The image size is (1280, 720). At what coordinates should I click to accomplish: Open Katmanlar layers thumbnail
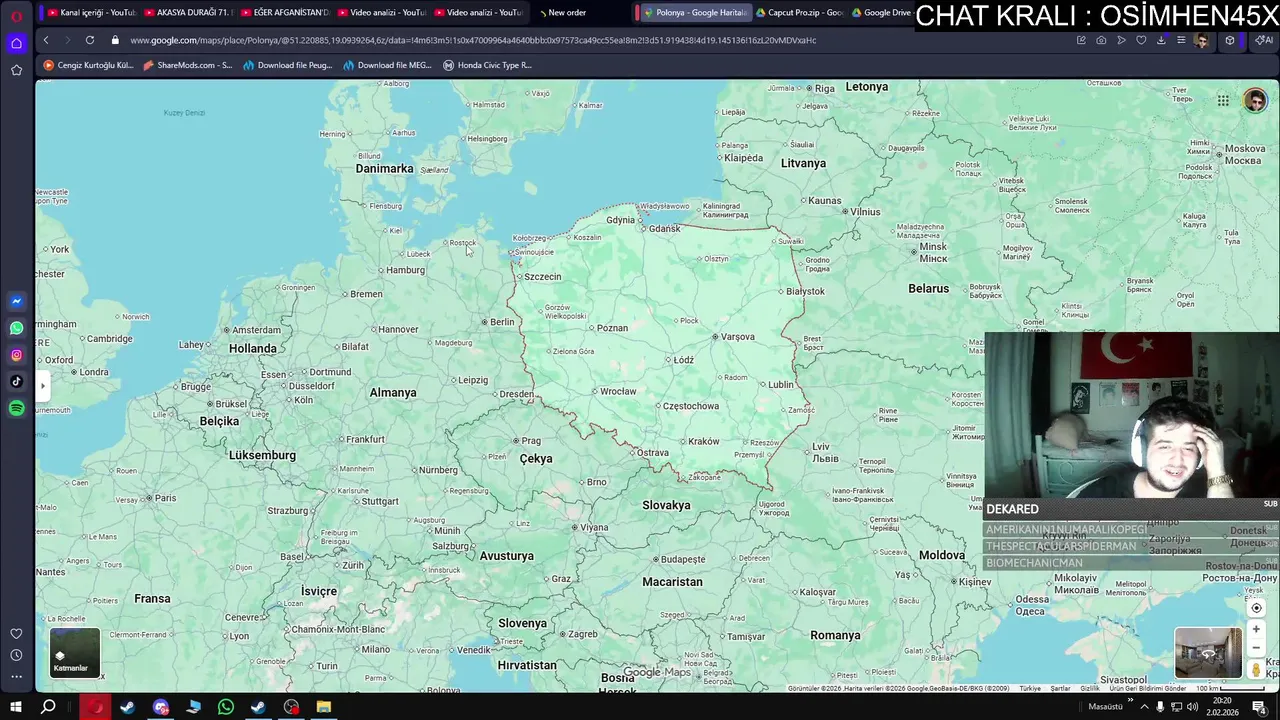[75, 652]
